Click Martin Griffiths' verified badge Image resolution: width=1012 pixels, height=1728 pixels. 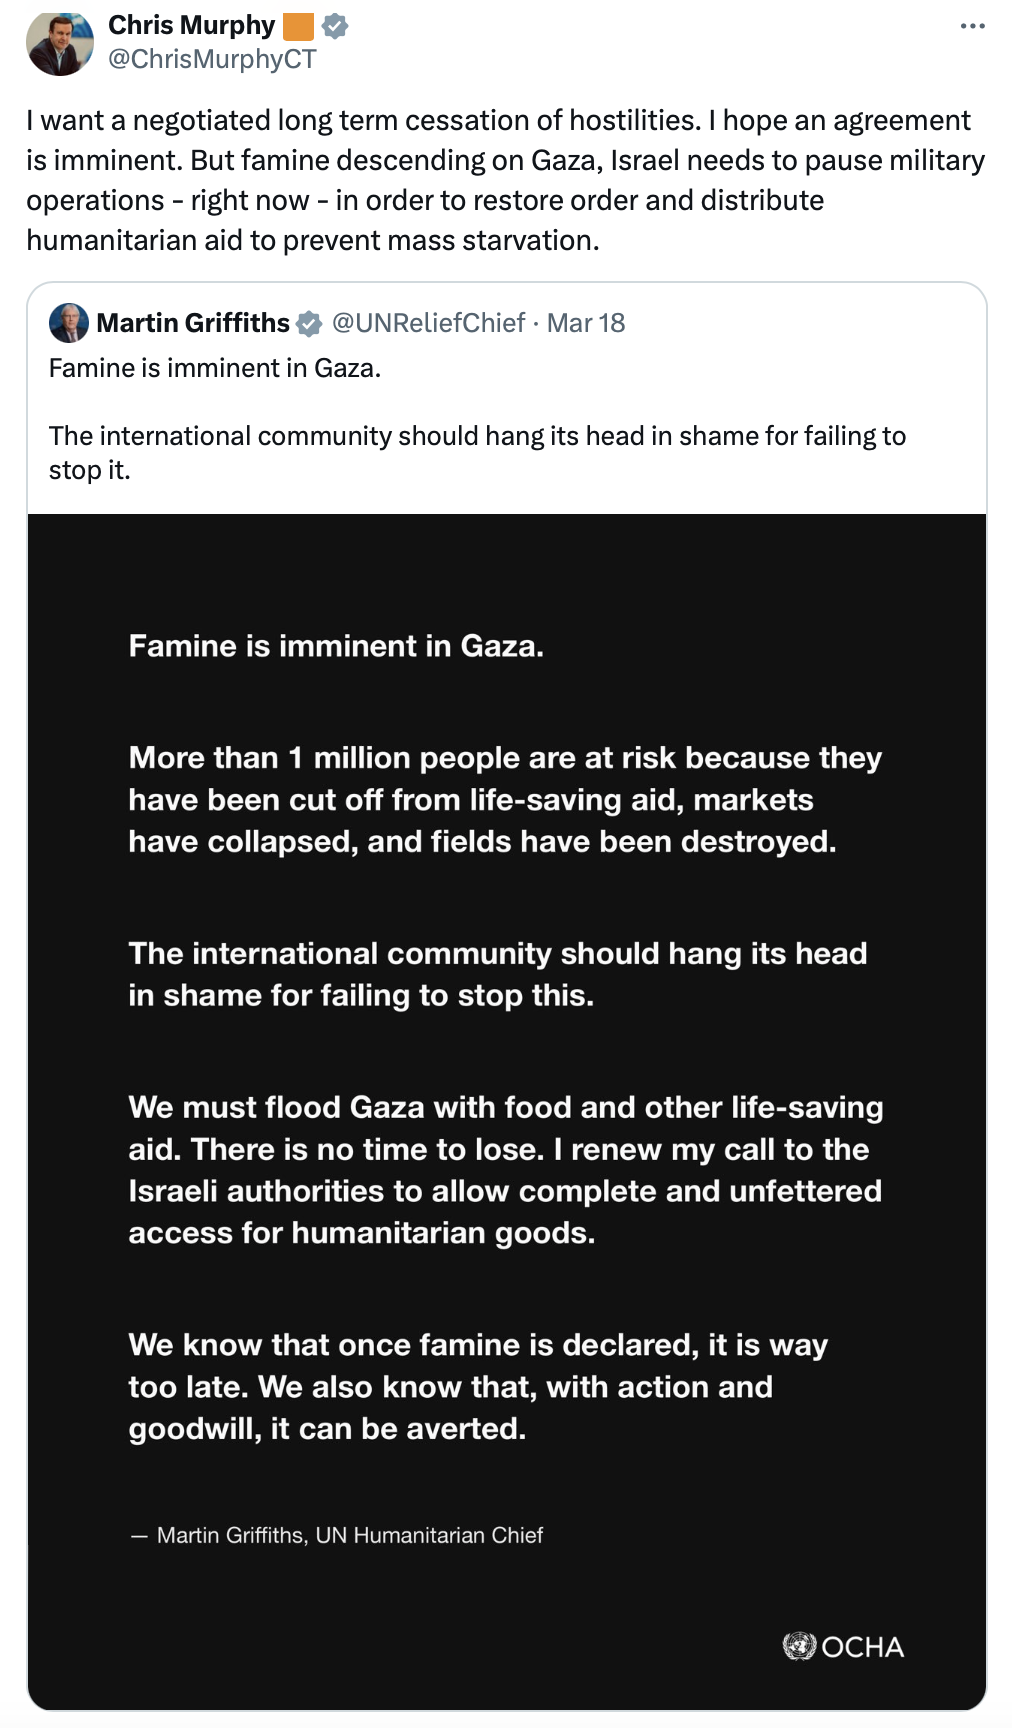coord(310,323)
